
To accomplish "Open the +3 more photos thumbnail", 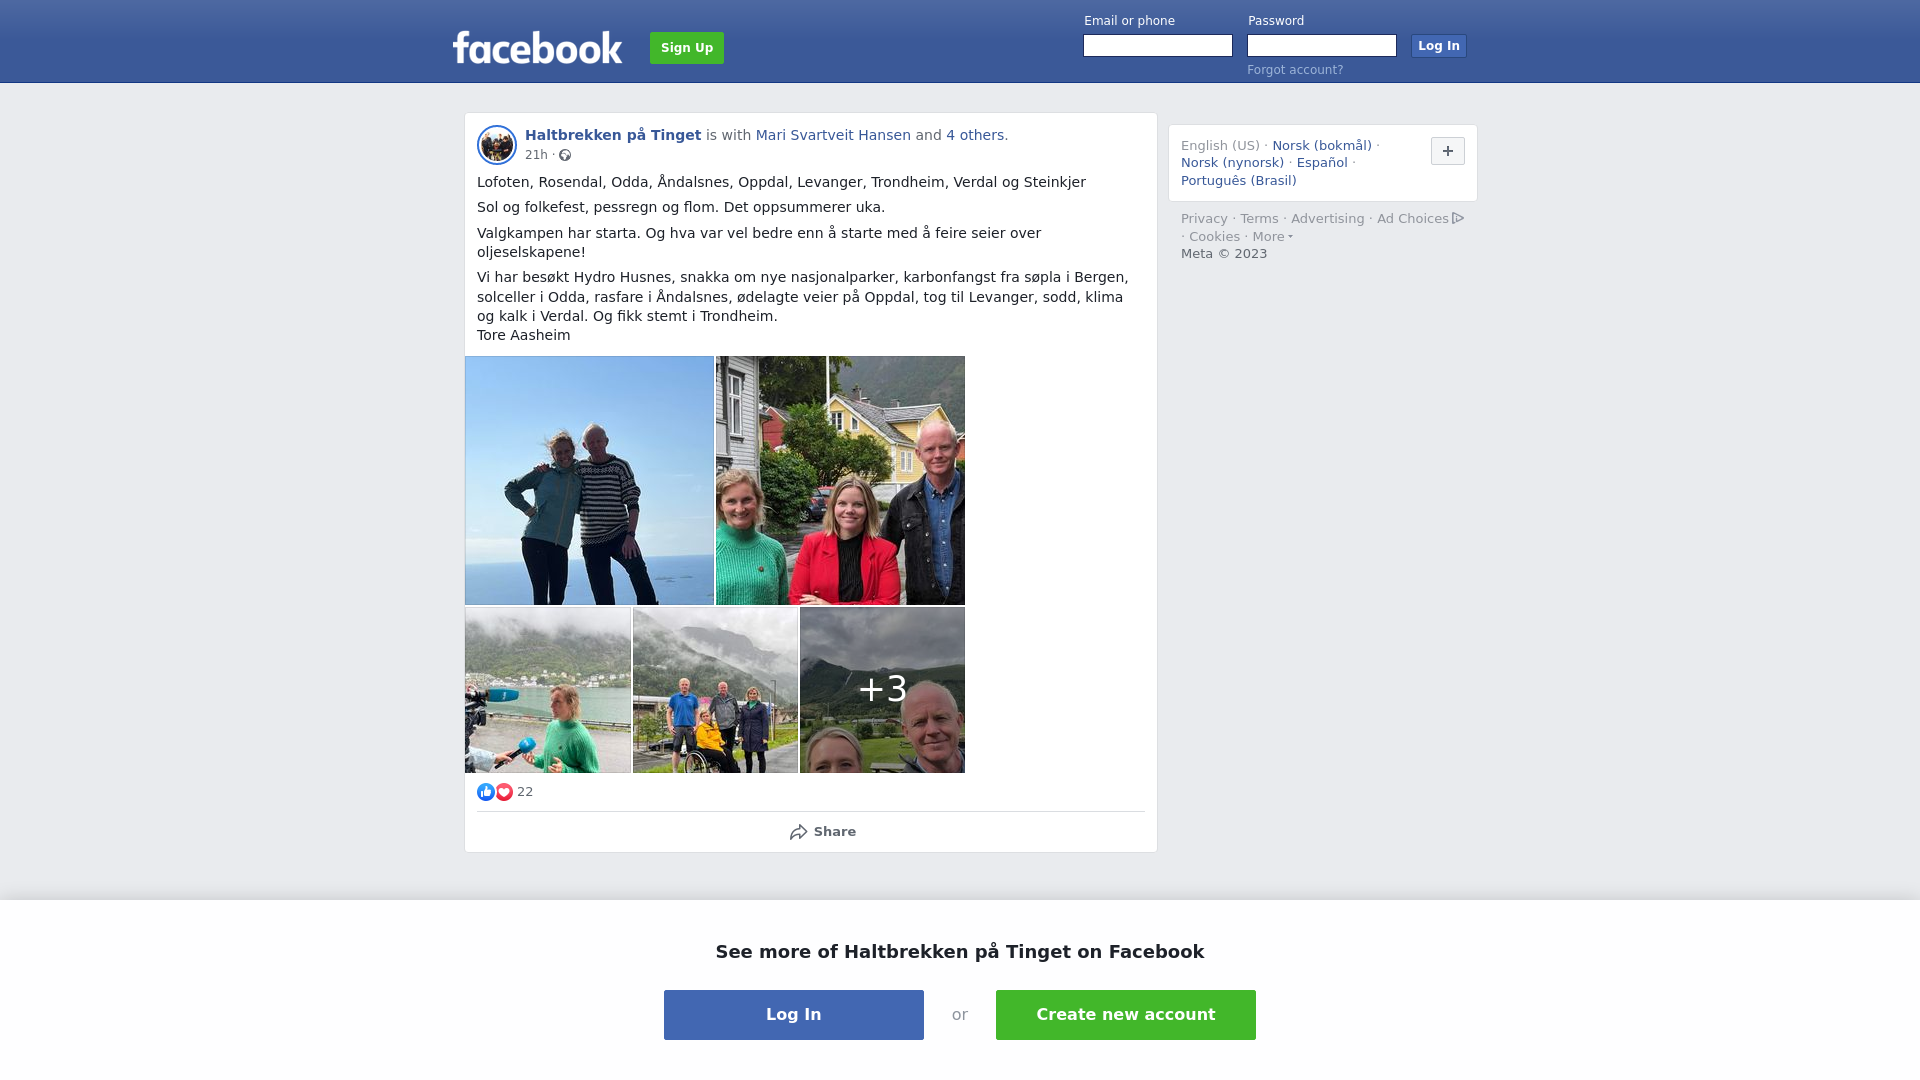I will pyautogui.click(x=882, y=690).
